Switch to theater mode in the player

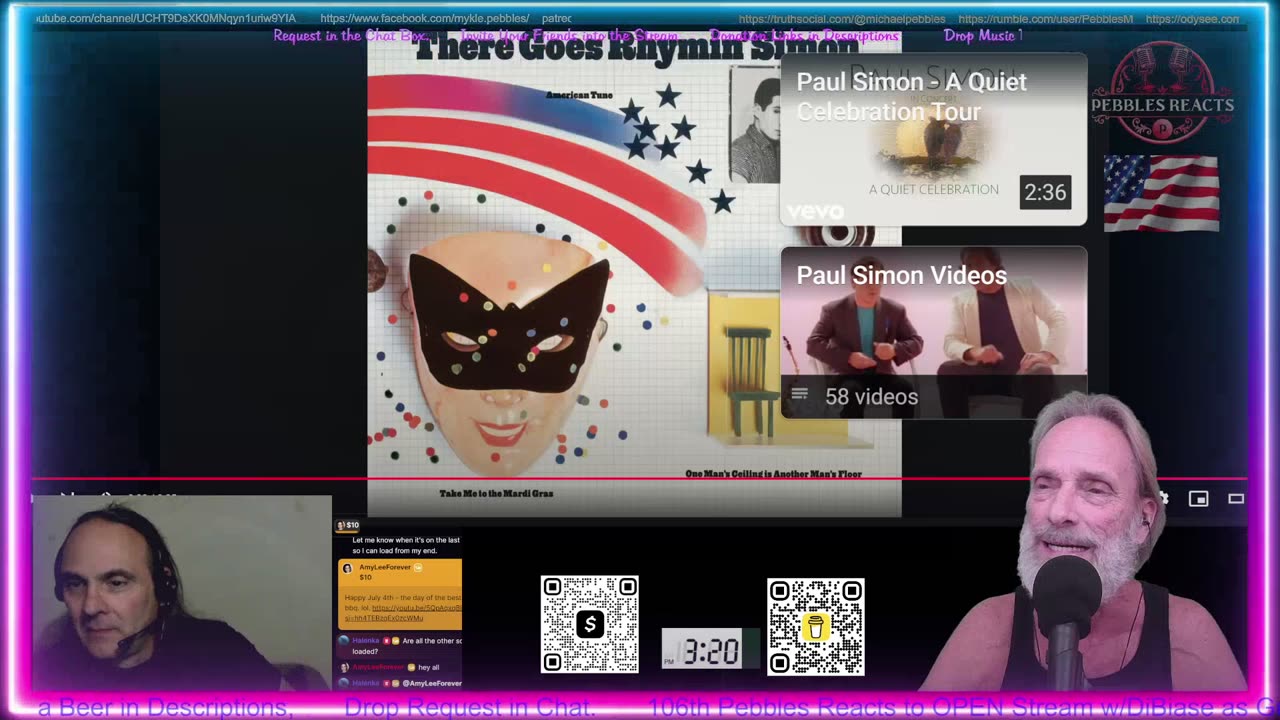click(x=1236, y=498)
